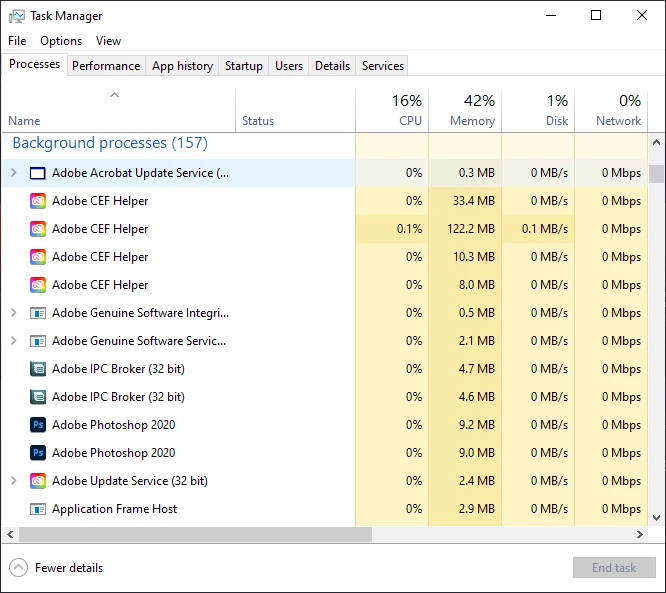
Task: Click the Adobe Acrobat Update Service icon
Action: click(x=38, y=173)
